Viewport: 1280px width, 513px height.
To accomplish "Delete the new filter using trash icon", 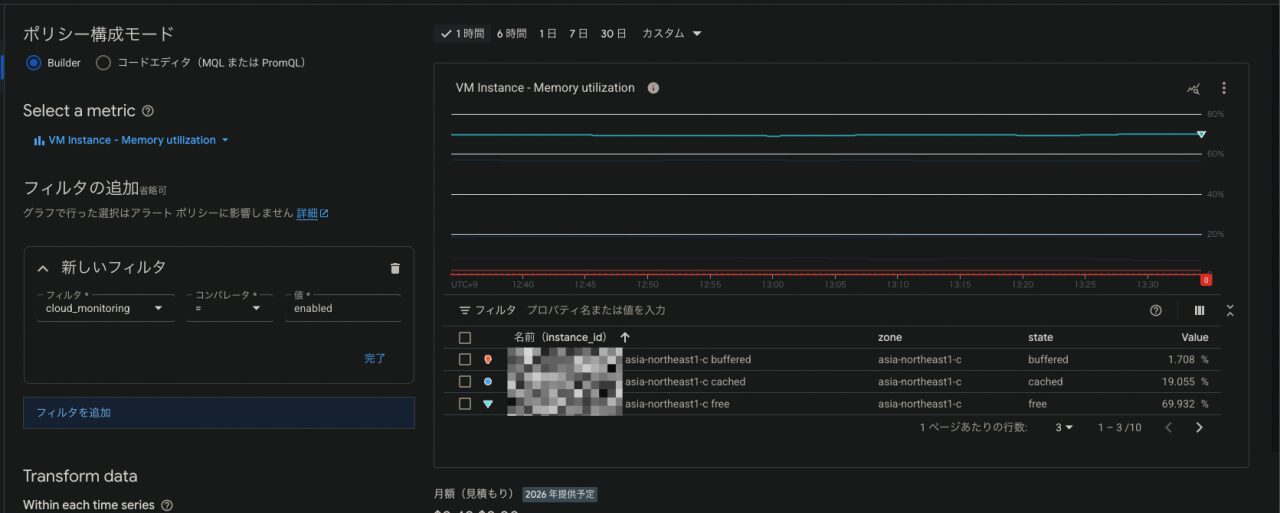I will [394, 268].
